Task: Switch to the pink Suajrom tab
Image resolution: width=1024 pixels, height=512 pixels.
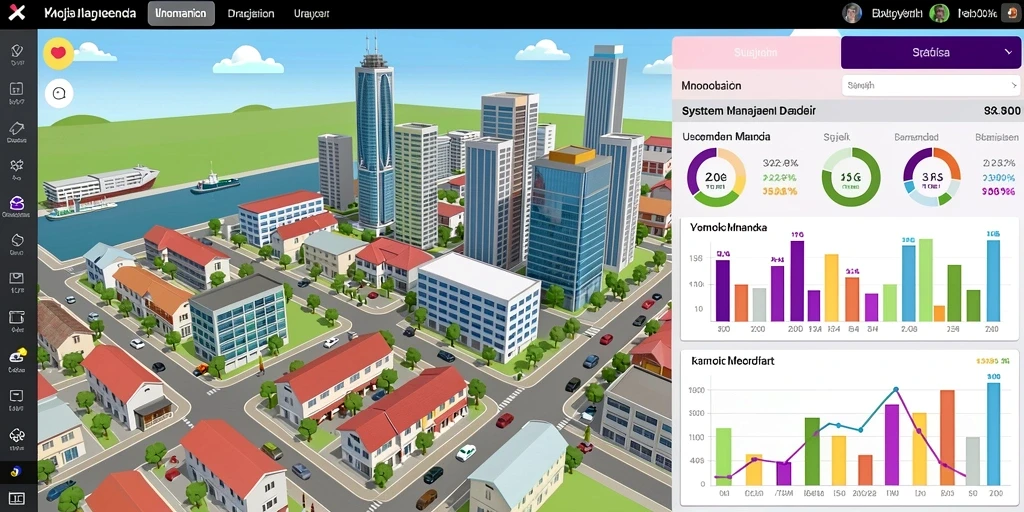Action: 756,53
